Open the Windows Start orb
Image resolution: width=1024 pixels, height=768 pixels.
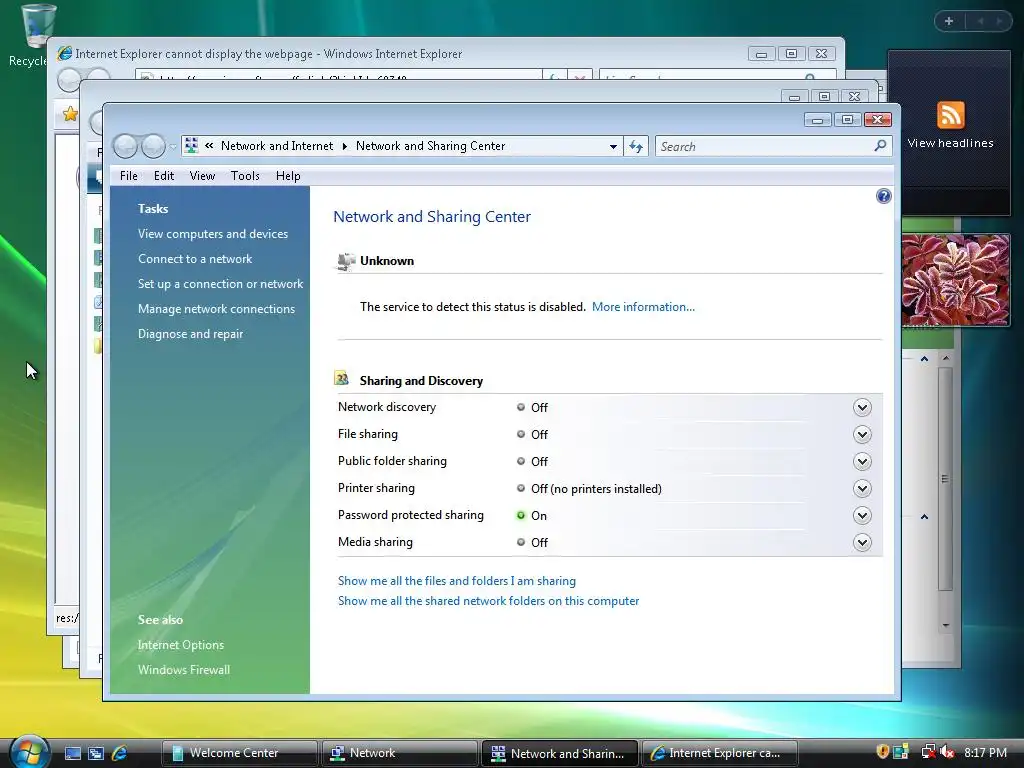pos(29,752)
